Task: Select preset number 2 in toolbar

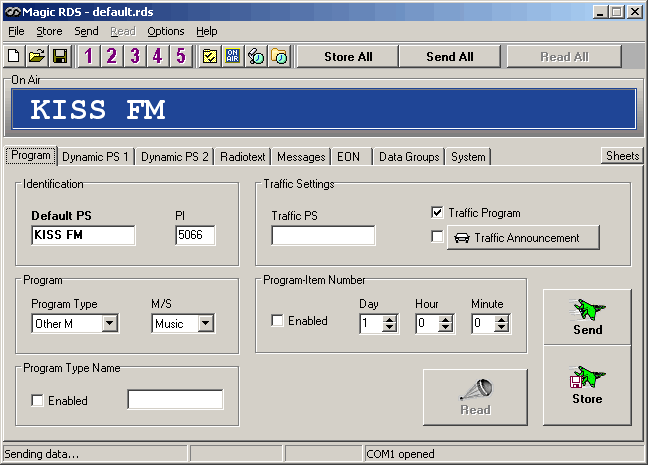Action: coord(112,56)
